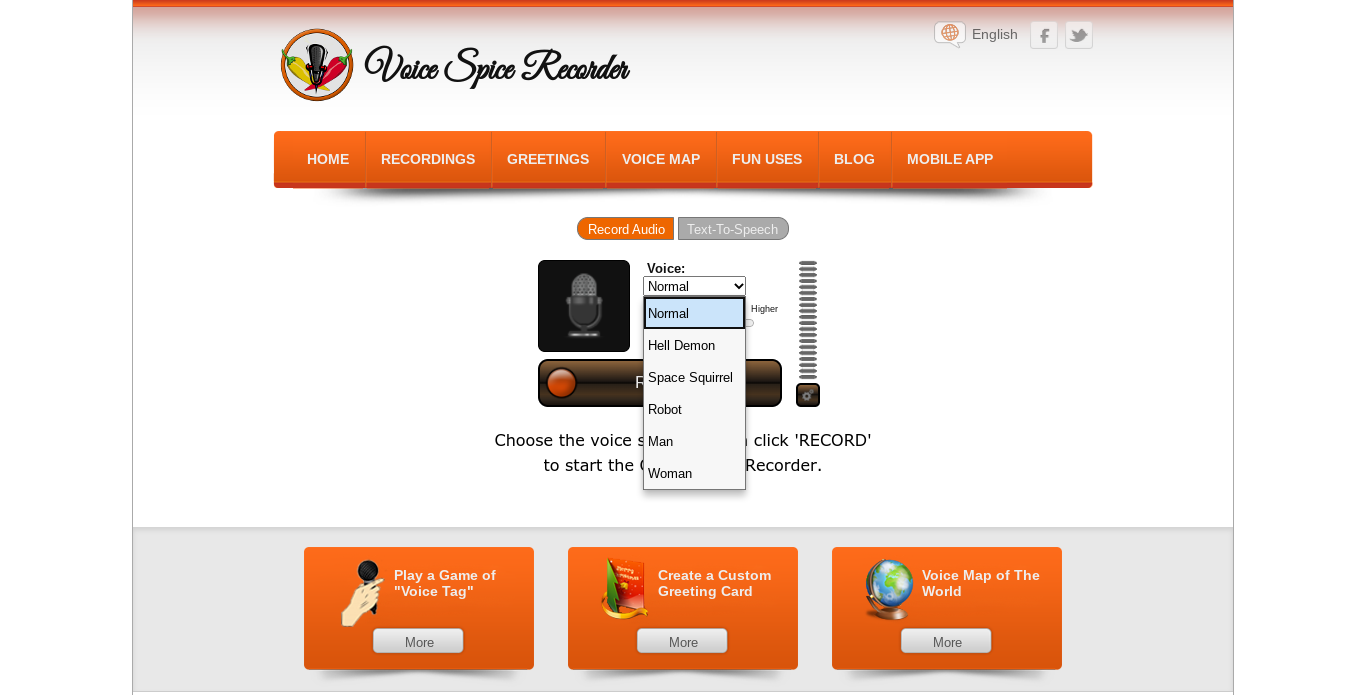Choose Hell Demon voice option
The height and width of the screenshot is (695, 1365).
click(694, 345)
